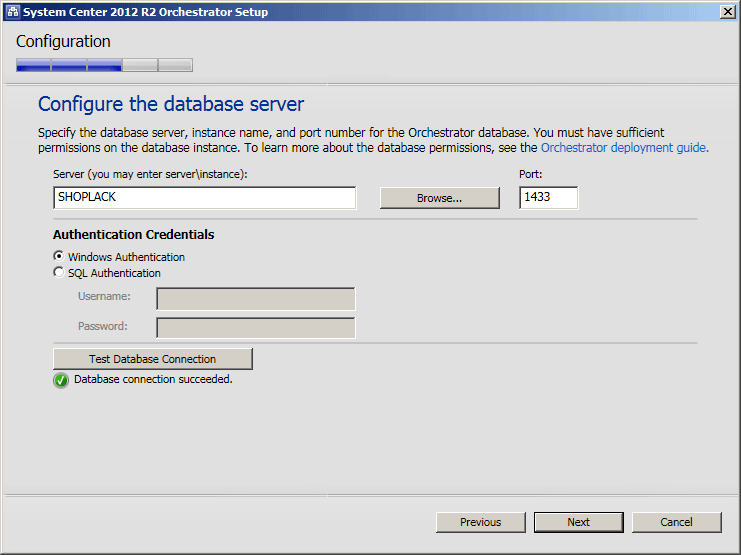
Task: Click the Orchestrator Setup title bar icon
Action: pyautogui.click(x=13, y=12)
